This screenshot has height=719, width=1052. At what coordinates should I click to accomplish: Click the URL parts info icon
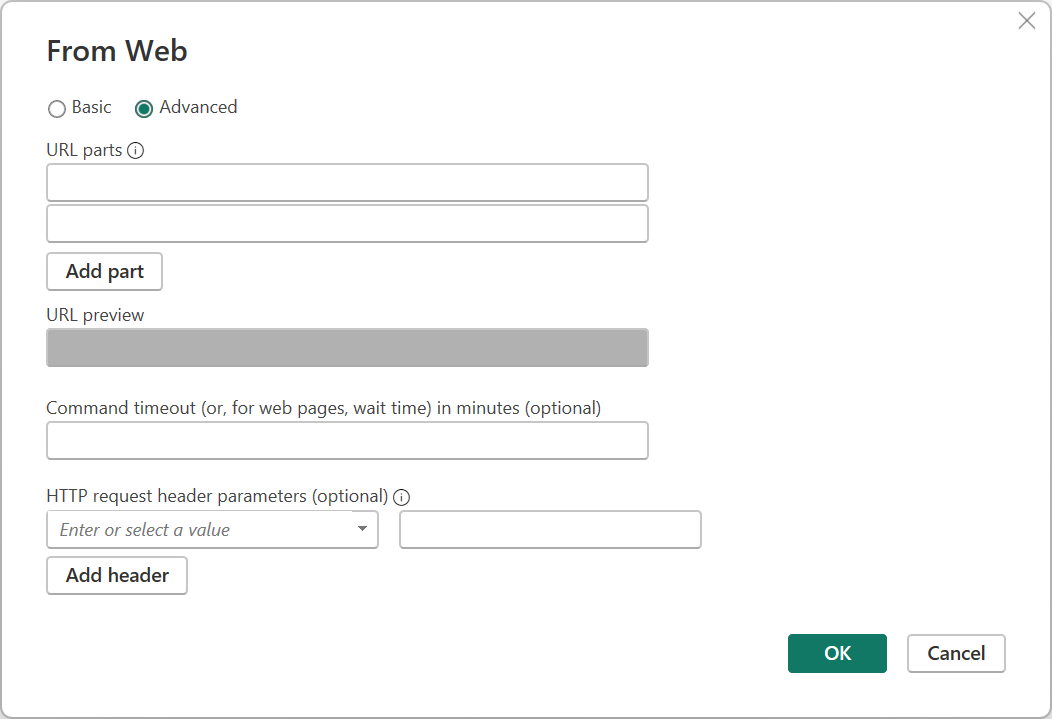(x=137, y=150)
